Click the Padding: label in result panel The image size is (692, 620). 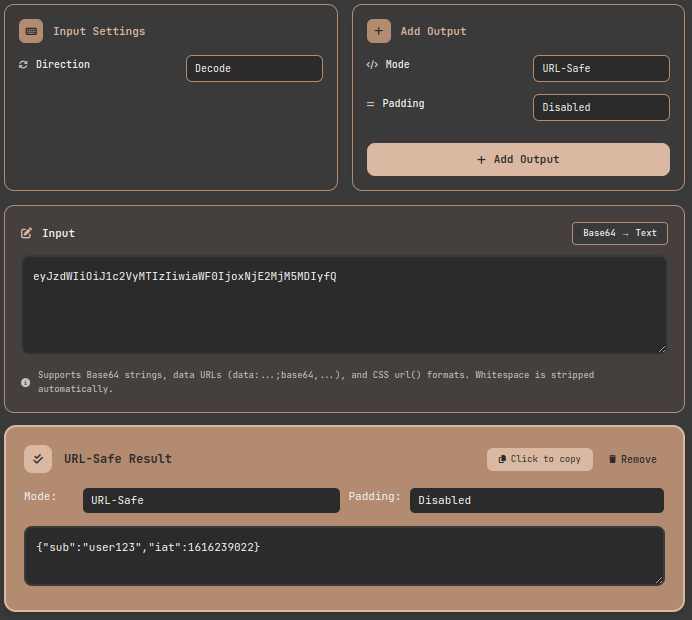click(375, 496)
